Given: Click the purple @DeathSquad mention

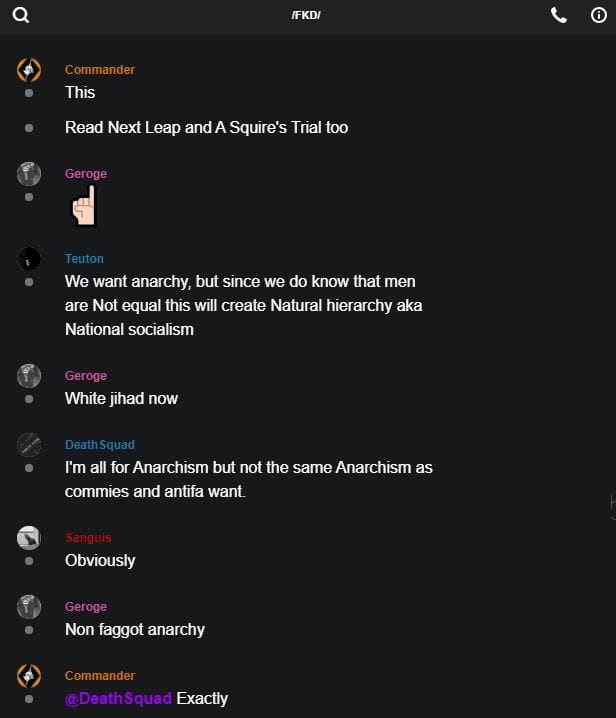Looking at the screenshot, I should tap(118, 698).
